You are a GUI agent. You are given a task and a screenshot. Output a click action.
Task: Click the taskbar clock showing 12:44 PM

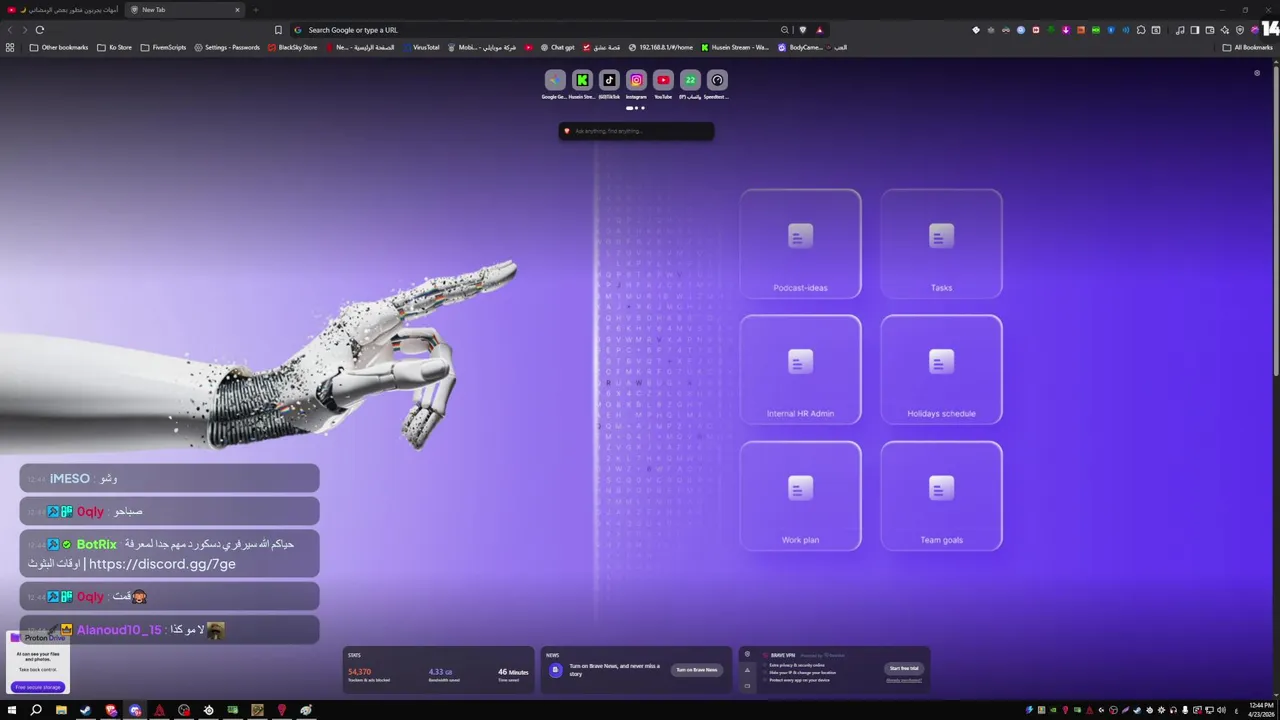coord(1262,711)
